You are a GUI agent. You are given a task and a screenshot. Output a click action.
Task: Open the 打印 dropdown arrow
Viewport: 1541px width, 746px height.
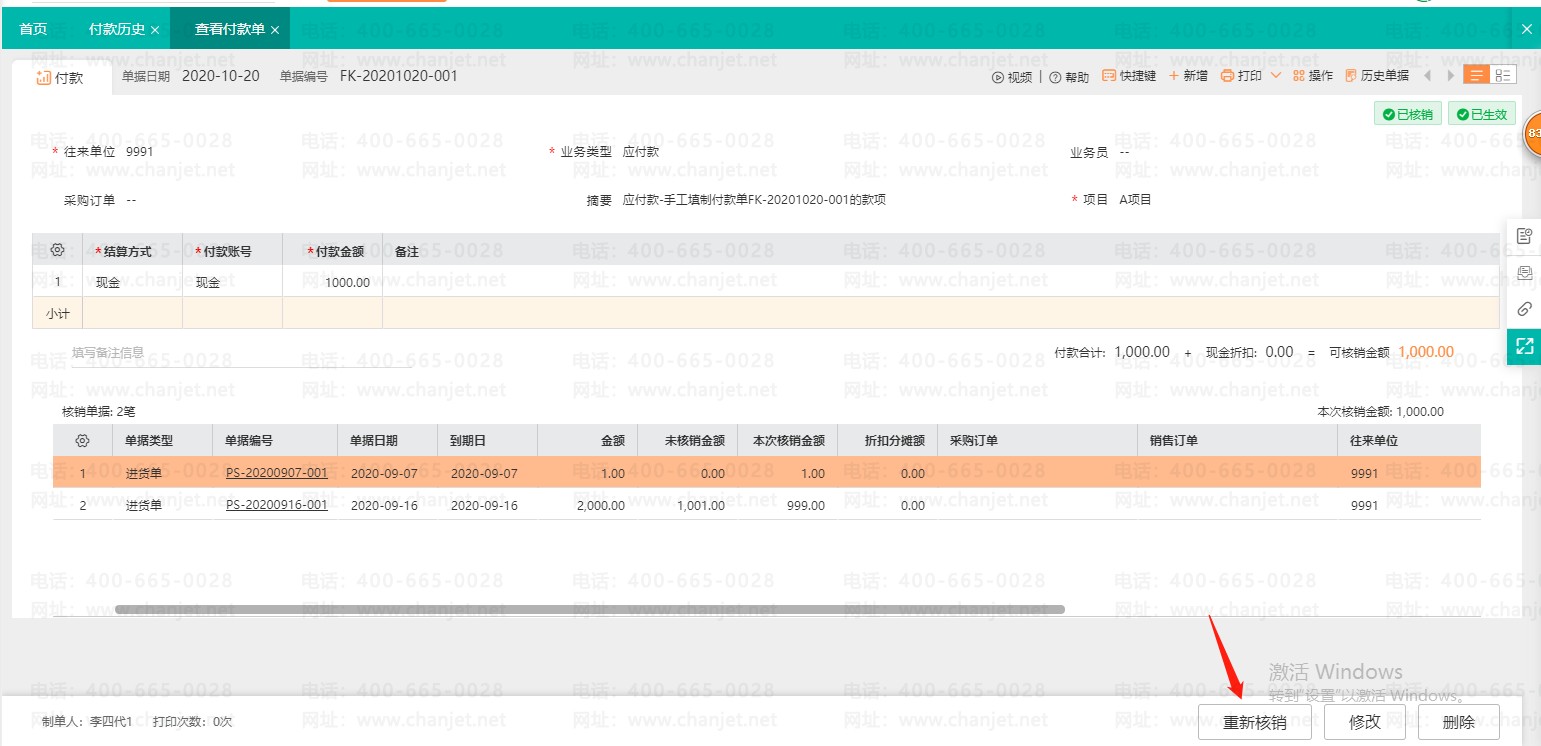click(x=1276, y=75)
